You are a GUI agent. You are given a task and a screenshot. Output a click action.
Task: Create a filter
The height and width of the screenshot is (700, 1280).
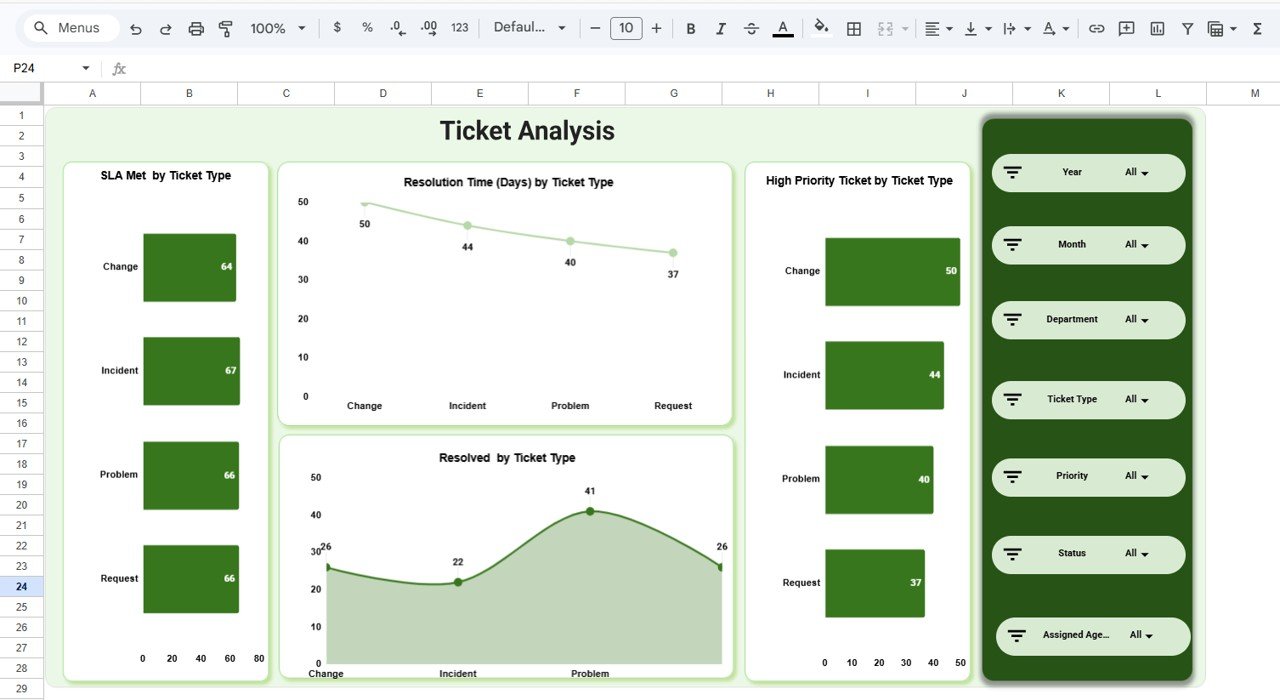tap(1187, 28)
